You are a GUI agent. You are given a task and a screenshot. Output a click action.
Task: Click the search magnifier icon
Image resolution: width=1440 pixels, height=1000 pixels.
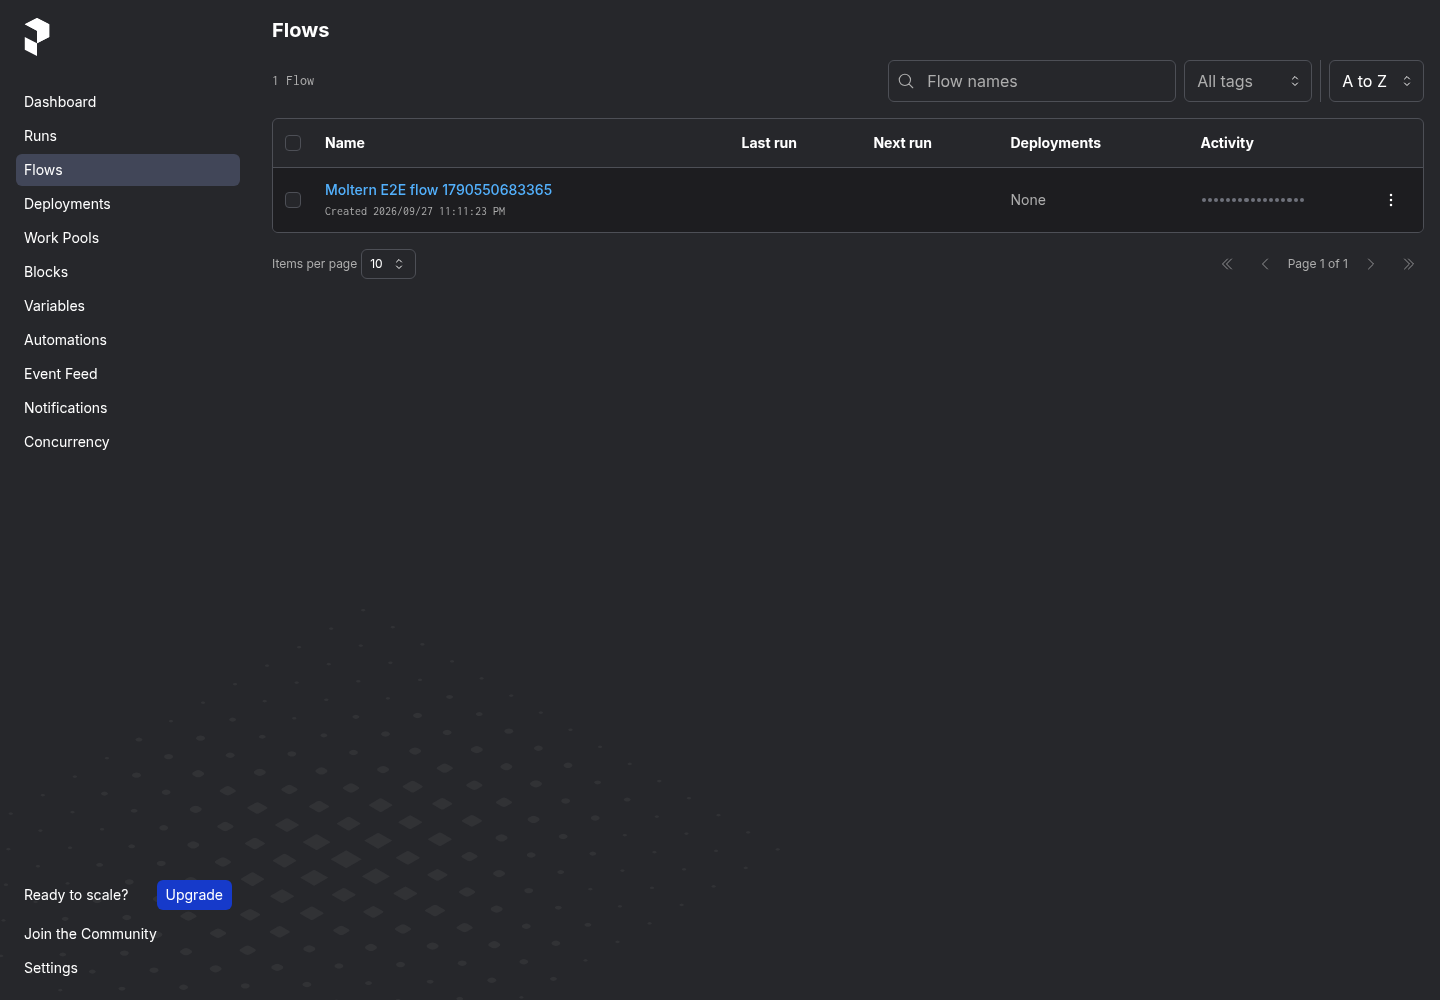coord(906,81)
